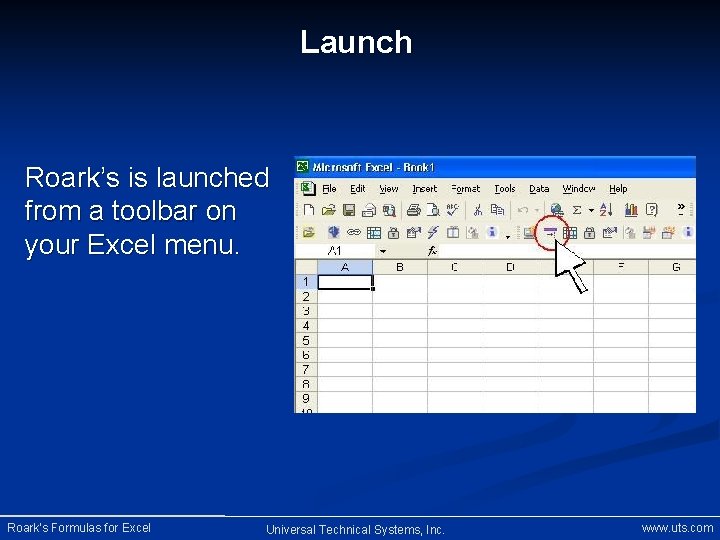Open the File menu

329,189
